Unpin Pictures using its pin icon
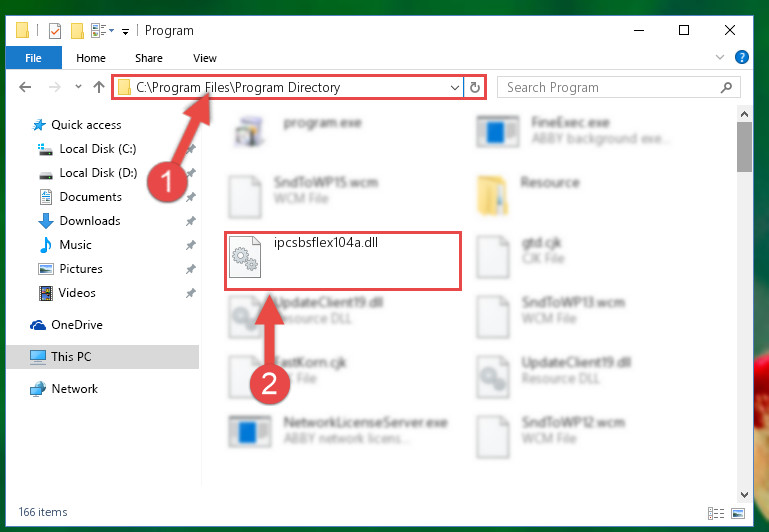Screen dimensions: 769x532 [x=190, y=269]
